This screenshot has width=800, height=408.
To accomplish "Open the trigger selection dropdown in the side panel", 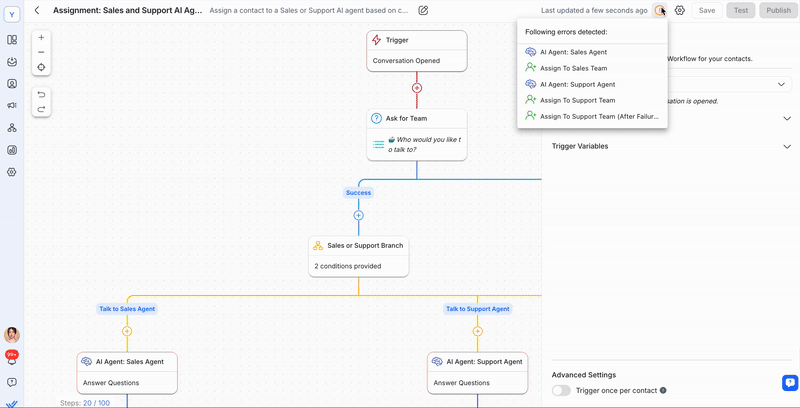I will click(x=781, y=85).
